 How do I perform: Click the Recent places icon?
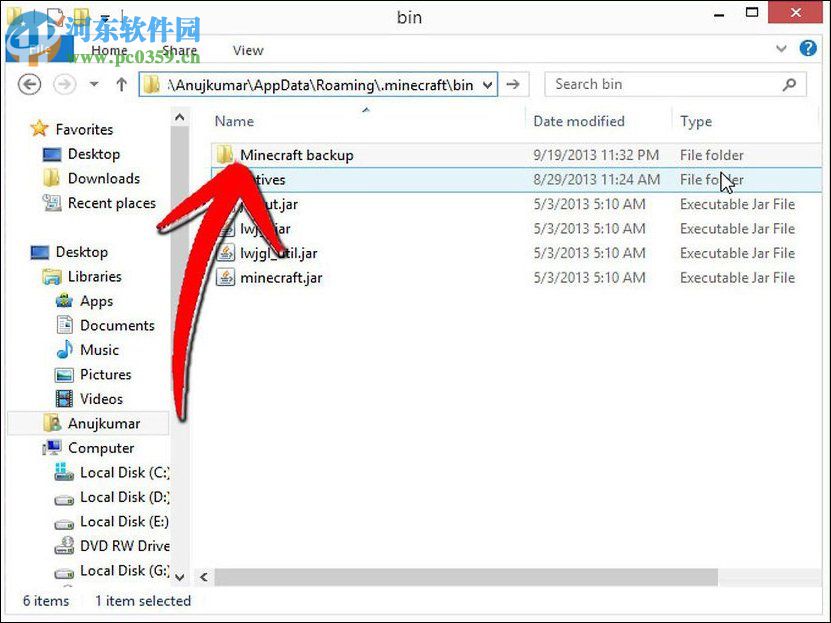pos(51,202)
